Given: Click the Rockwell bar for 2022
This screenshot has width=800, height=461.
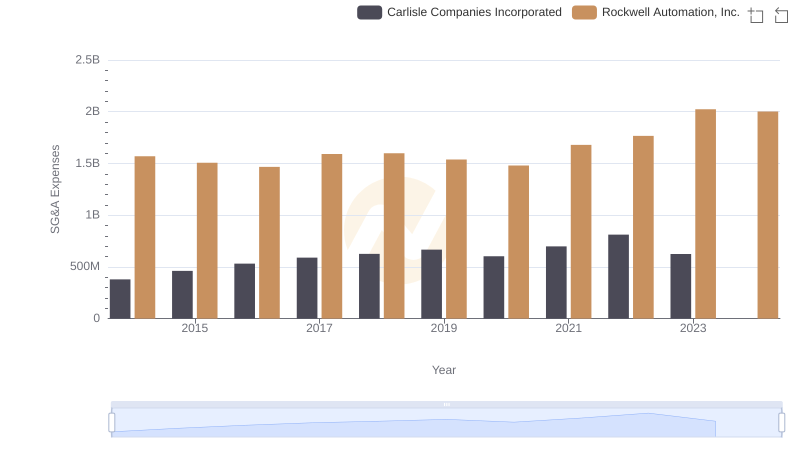Looking at the screenshot, I should [x=643, y=227].
